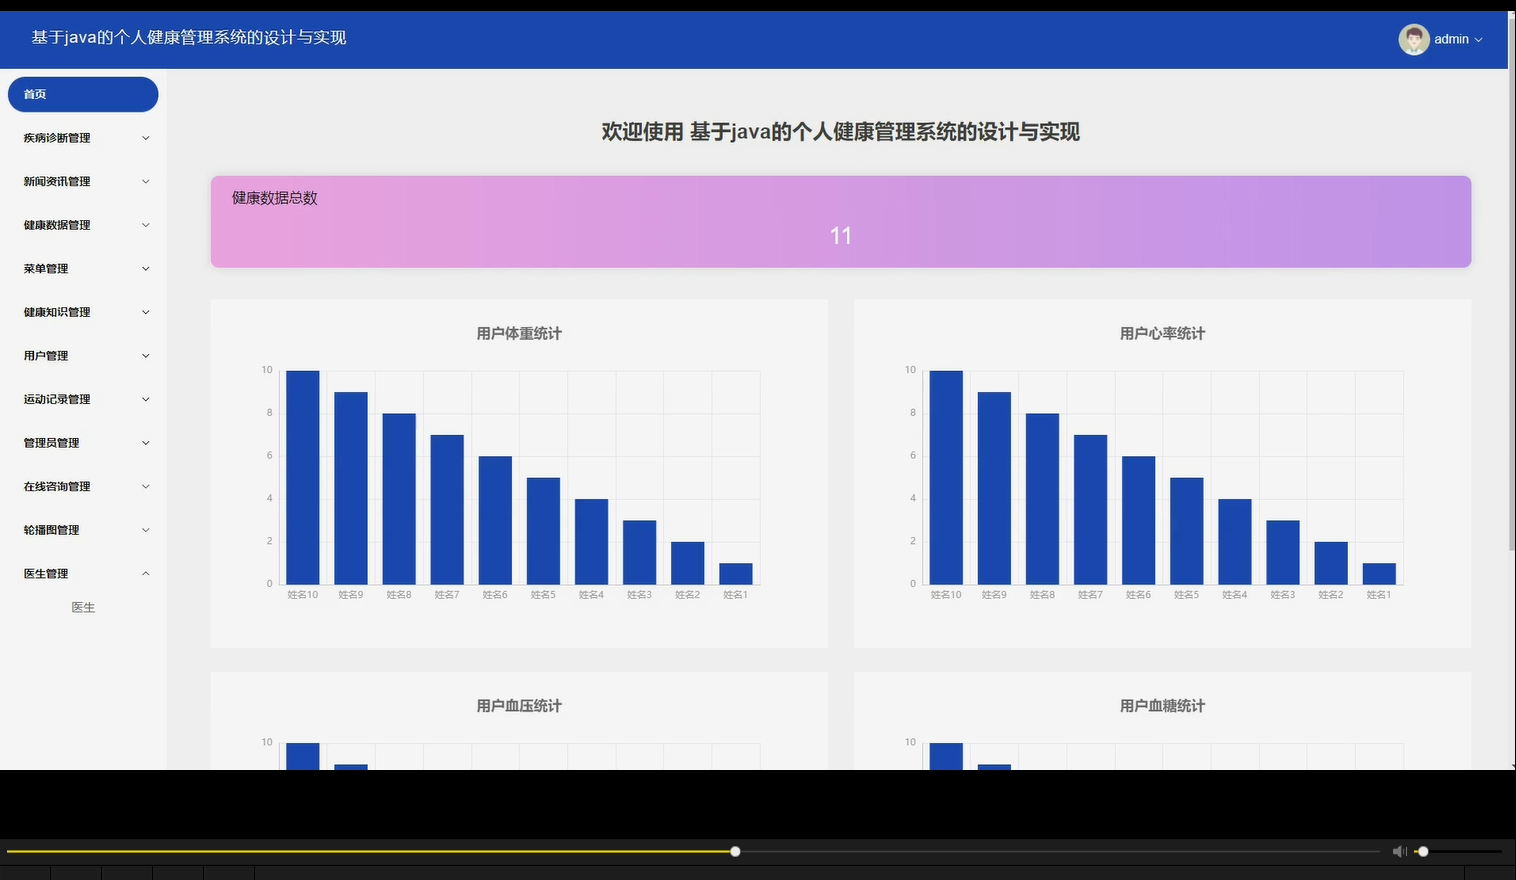Expand the 新闻资讯管理 chevron

coord(146,181)
